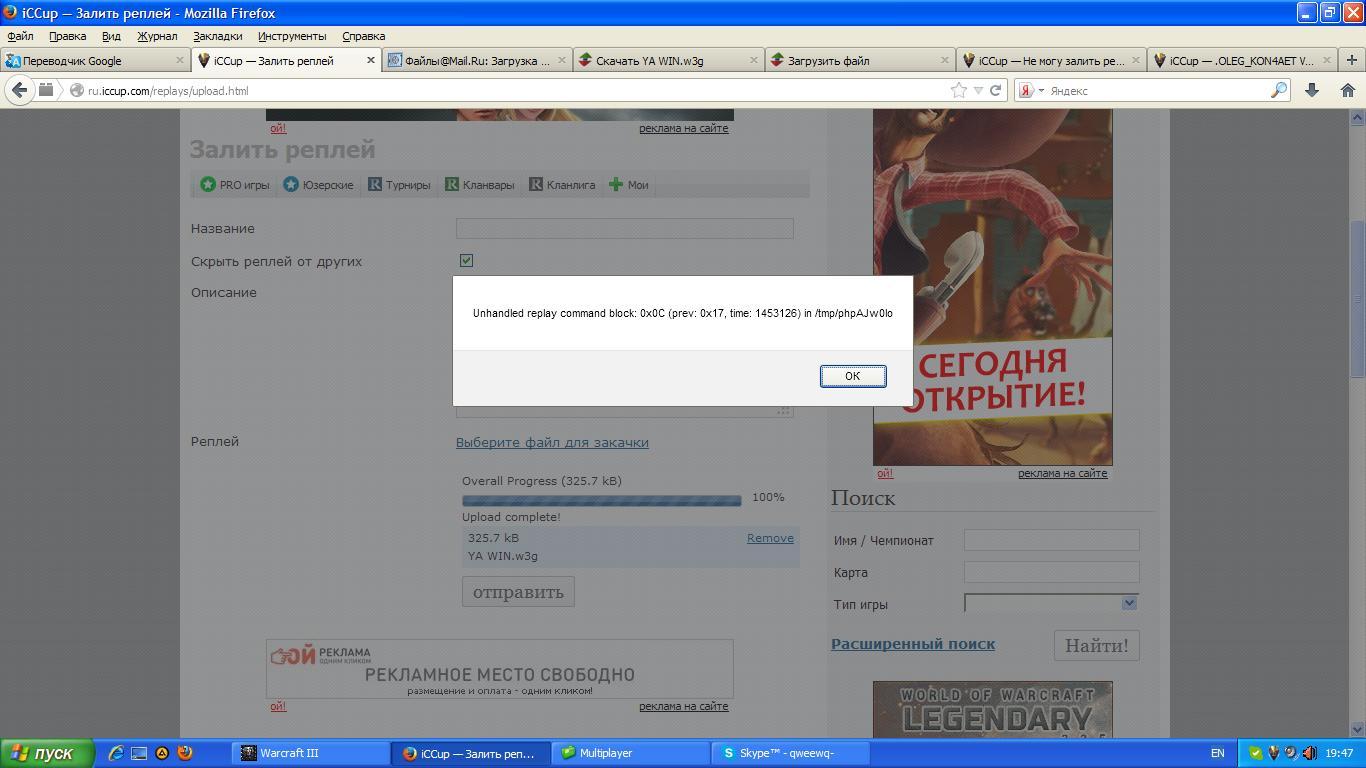Open the Справка menu
1366x768 pixels.
click(x=363, y=36)
